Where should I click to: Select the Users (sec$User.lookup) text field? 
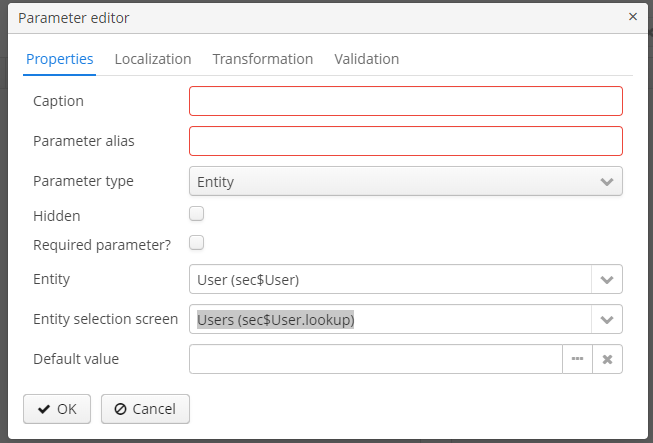[x=390, y=319]
